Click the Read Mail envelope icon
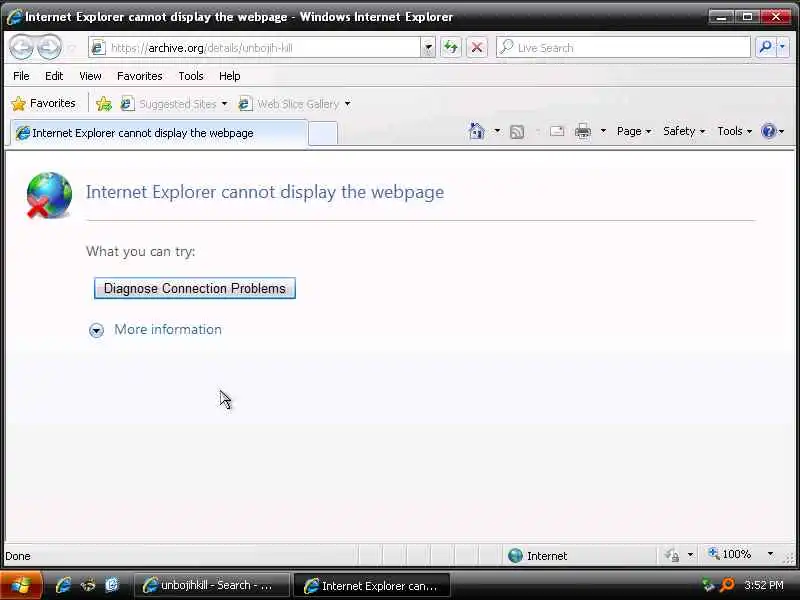800x600 pixels. [x=557, y=132]
